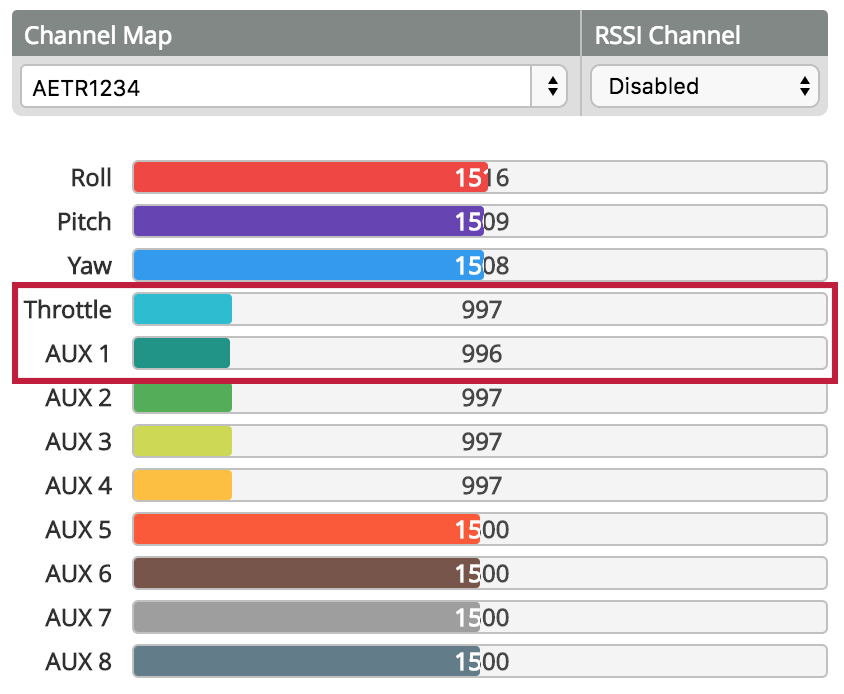
Task: Click the AUX 8 text label
Action: [x=78, y=662]
